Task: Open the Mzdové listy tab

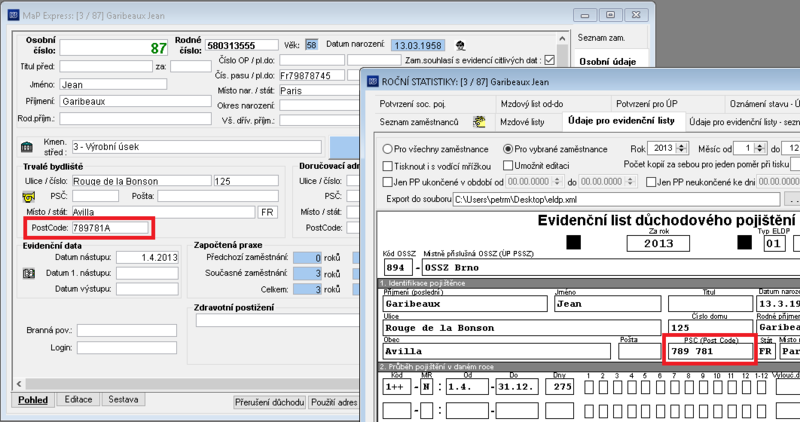Action: tap(522, 122)
